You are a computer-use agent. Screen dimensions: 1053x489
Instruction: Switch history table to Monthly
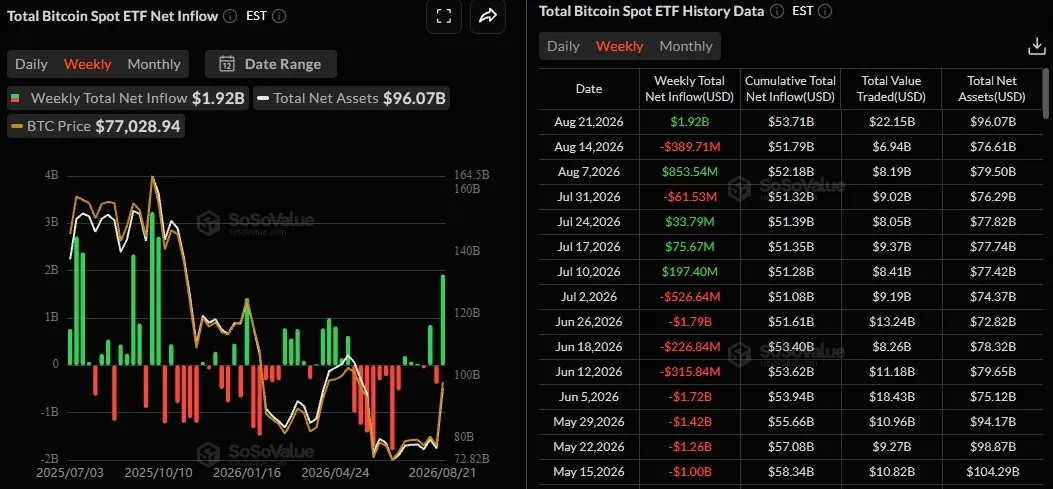(x=686, y=46)
